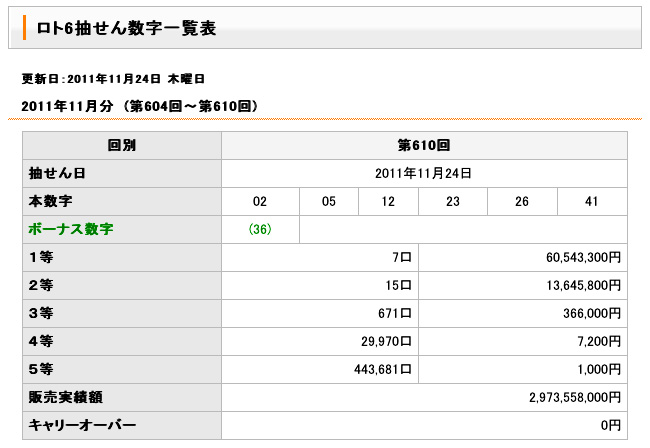The width and height of the screenshot is (650, 448).
Task: Click the ロト6抽せん数字一覧表 heading
Action: pos(126,28)
